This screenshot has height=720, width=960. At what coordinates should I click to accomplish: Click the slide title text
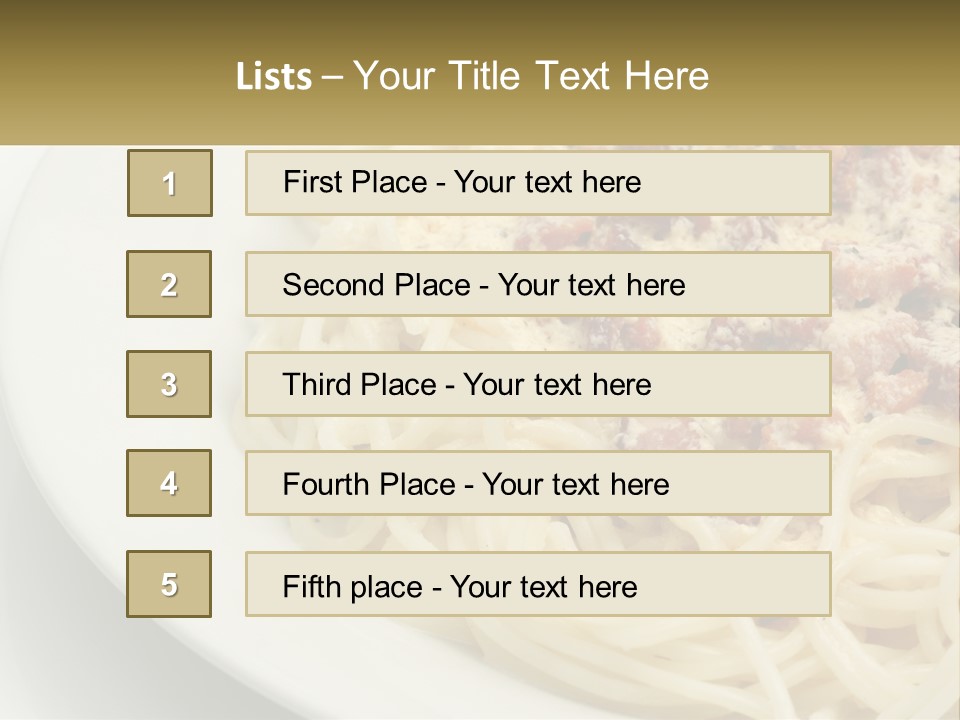[472, 76]
